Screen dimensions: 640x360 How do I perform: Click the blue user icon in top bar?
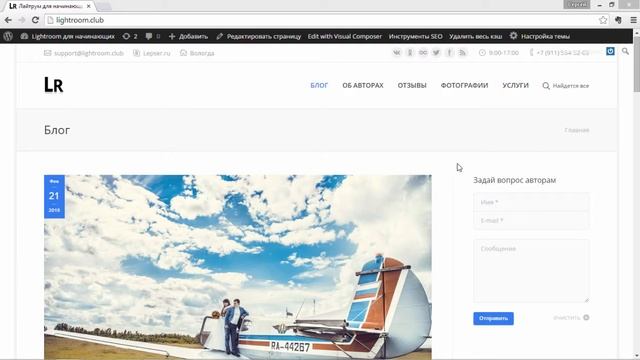[610, 51]
